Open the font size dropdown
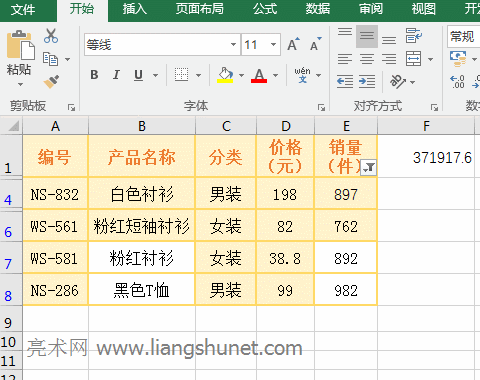The image size is (480, 380). coord(273,44)
